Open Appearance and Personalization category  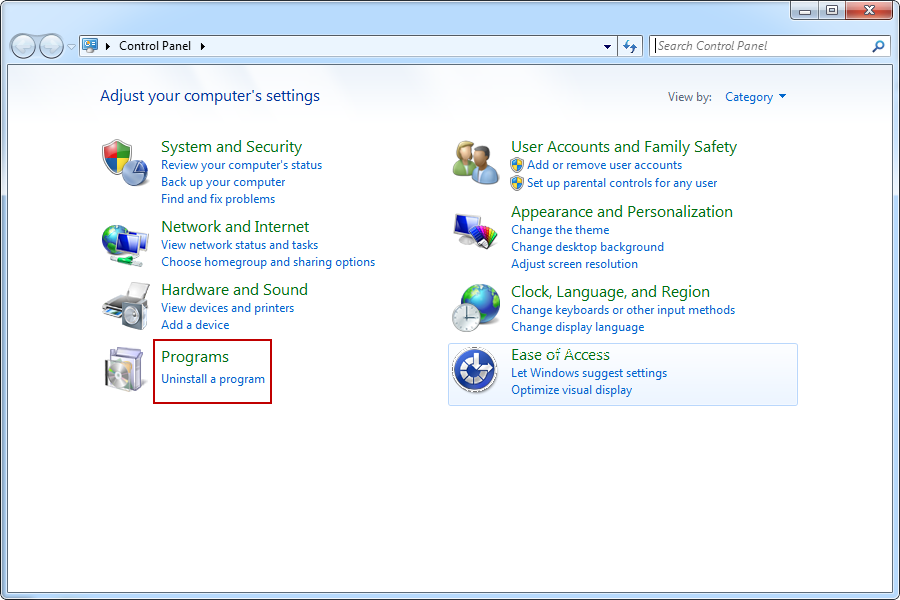(622, 212)
